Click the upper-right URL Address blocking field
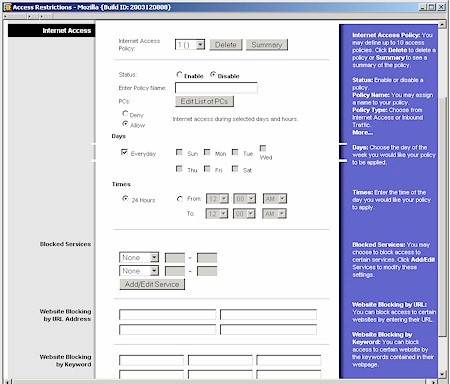 [268, 314]
